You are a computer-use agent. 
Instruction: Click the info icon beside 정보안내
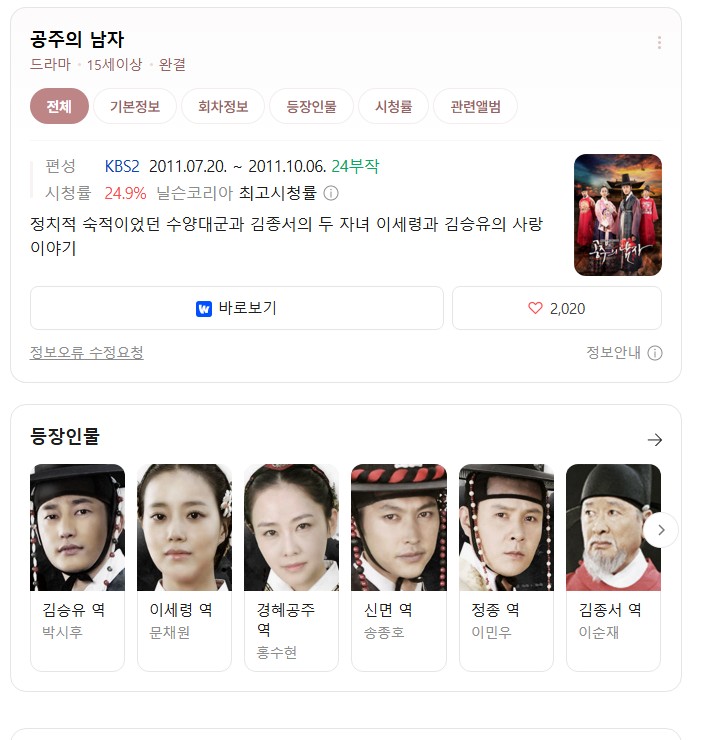point(654,353)
